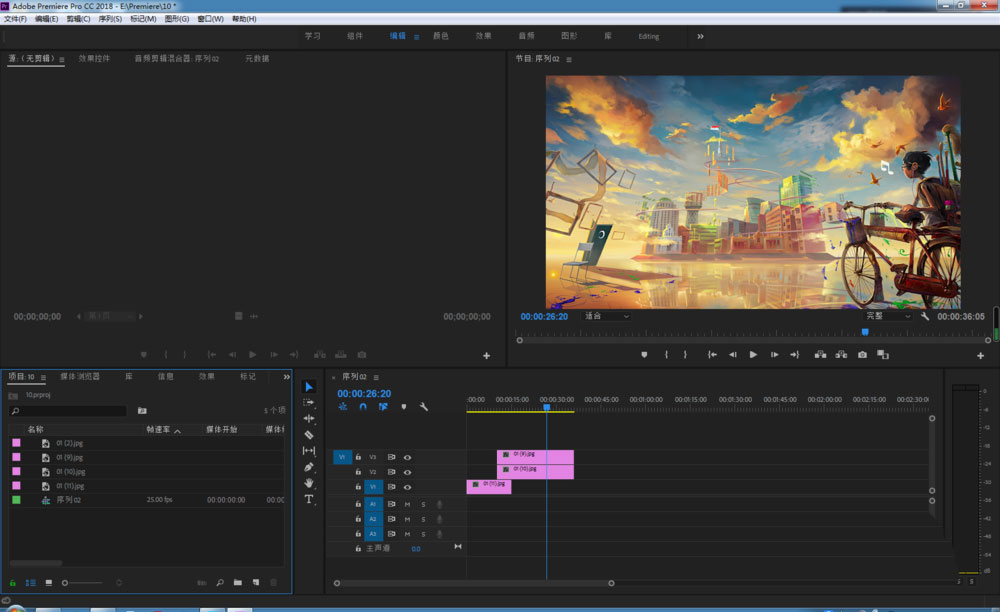Image resolution: width=1000 pixels, height=612 pixels.
Task: Click Mark Out in Program monitor
Action: click(686, 354)
